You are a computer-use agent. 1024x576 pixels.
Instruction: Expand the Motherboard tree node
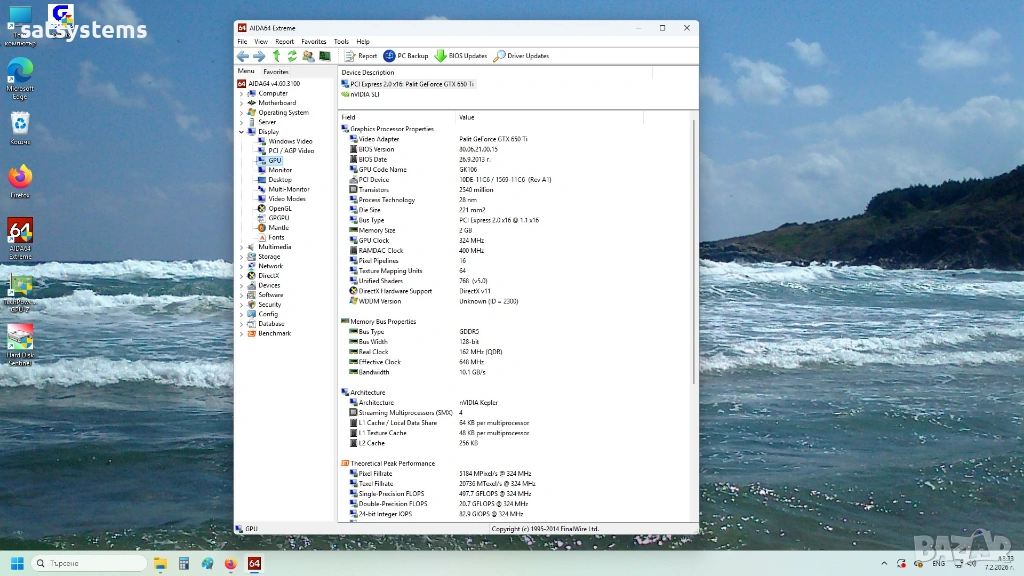click(241, 103)
